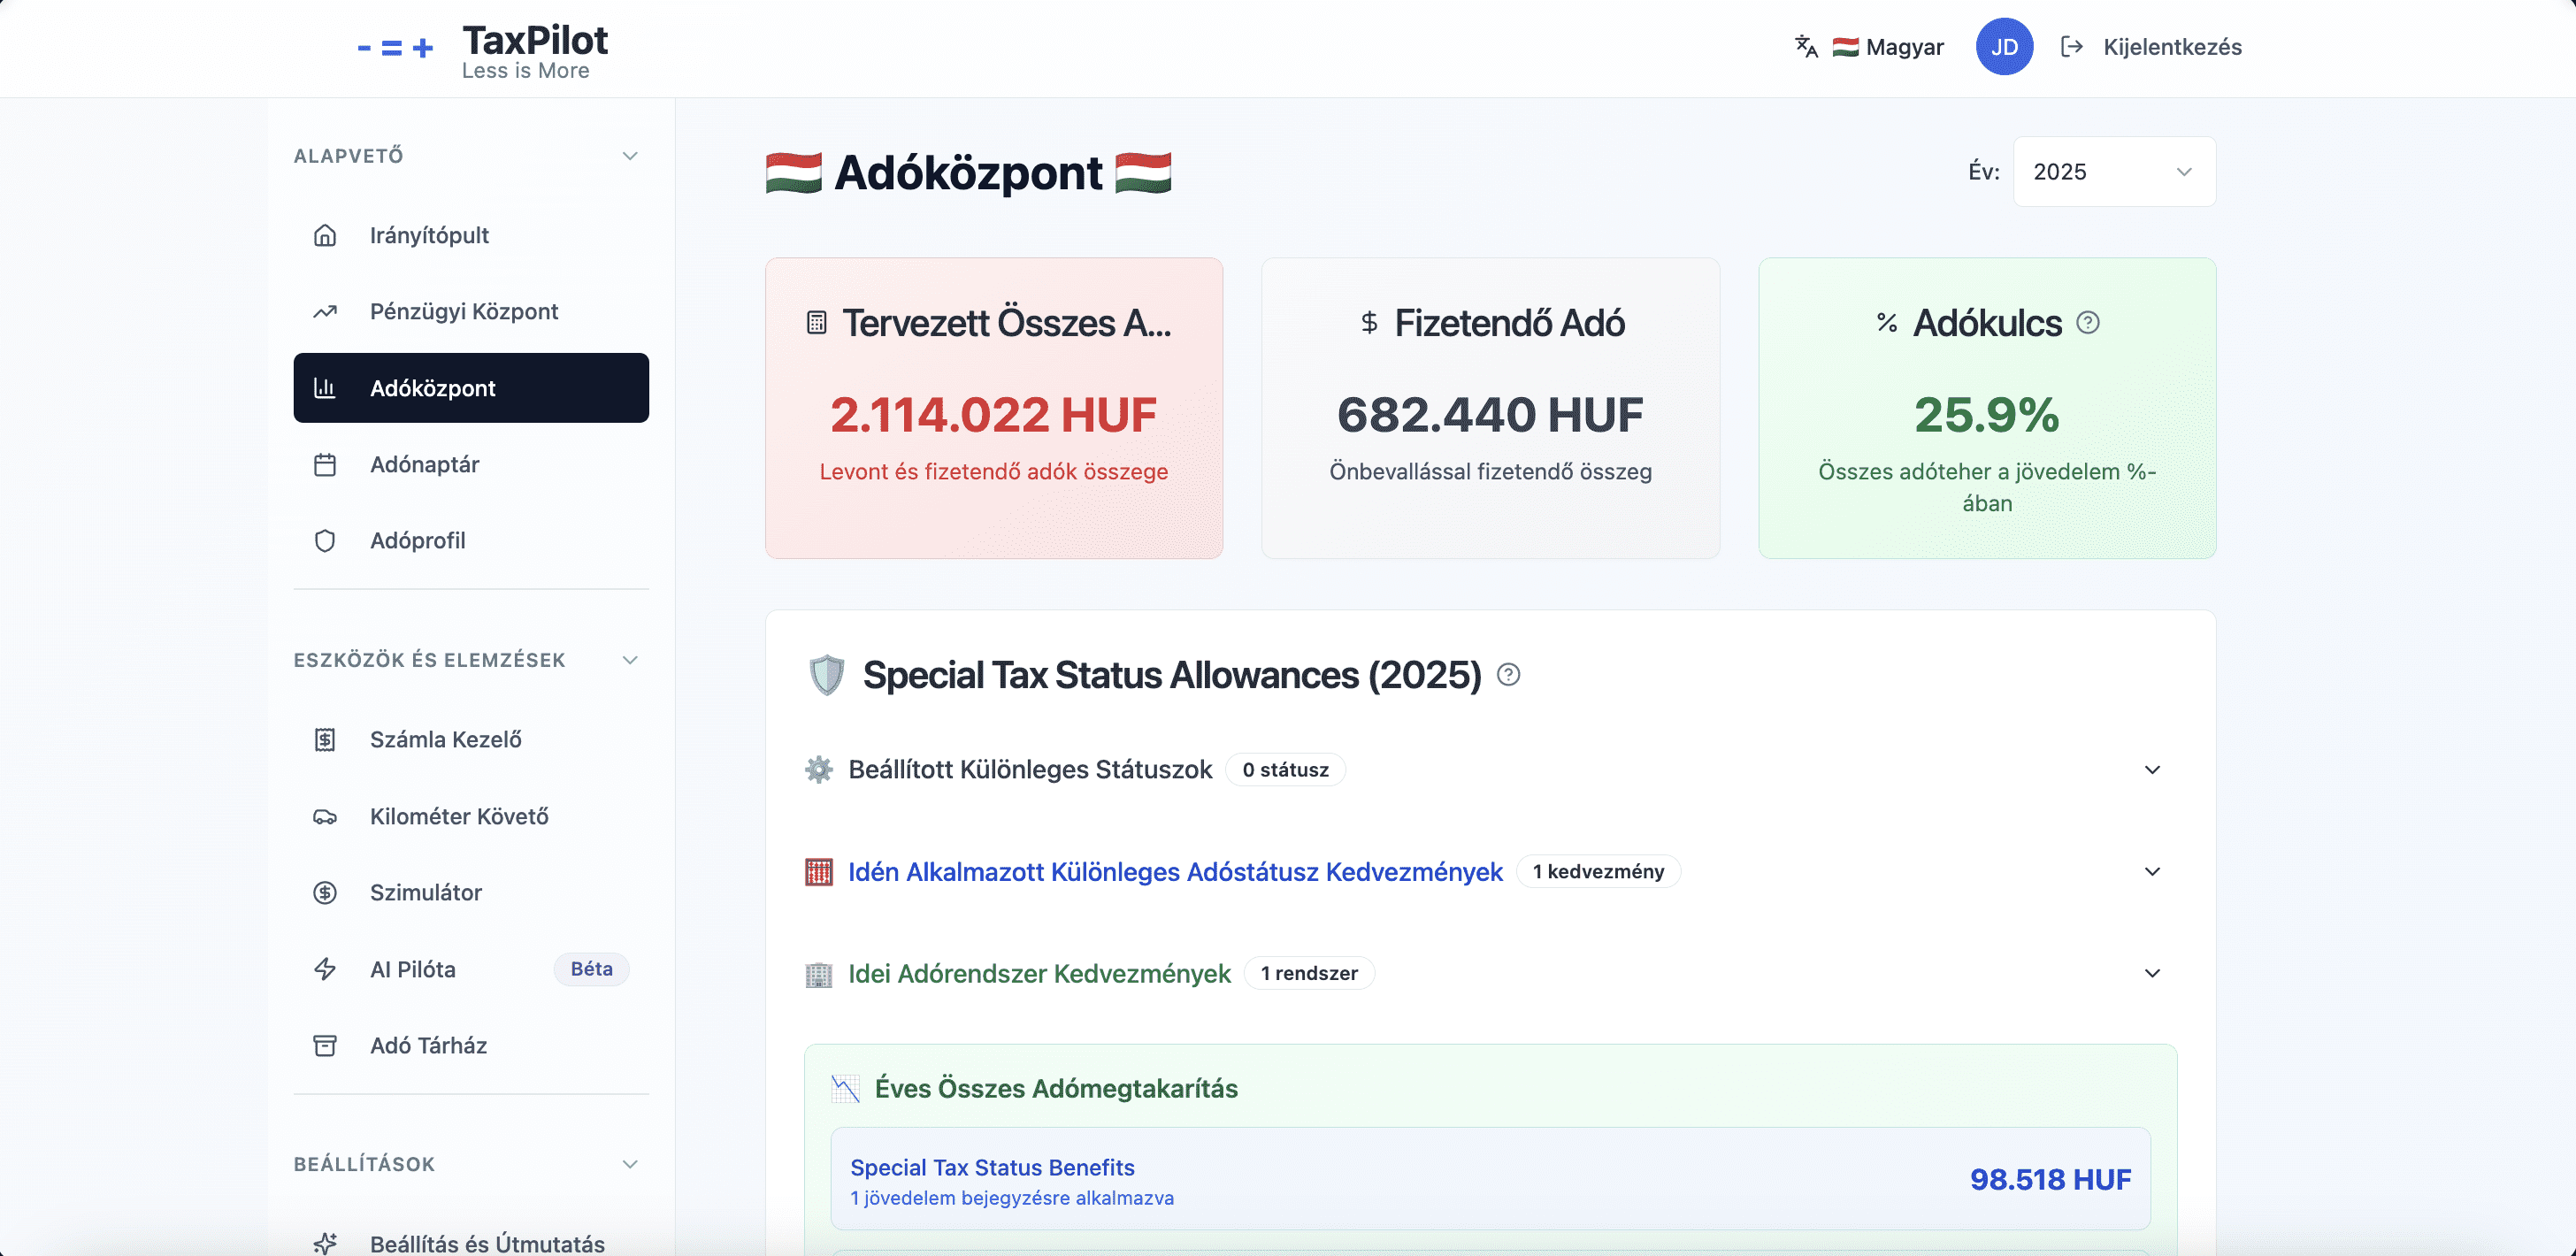Click the home icon beside Irányítópult
Image resolution: width=2576 pixels, height=1256 pixels.
click(325, 235)
